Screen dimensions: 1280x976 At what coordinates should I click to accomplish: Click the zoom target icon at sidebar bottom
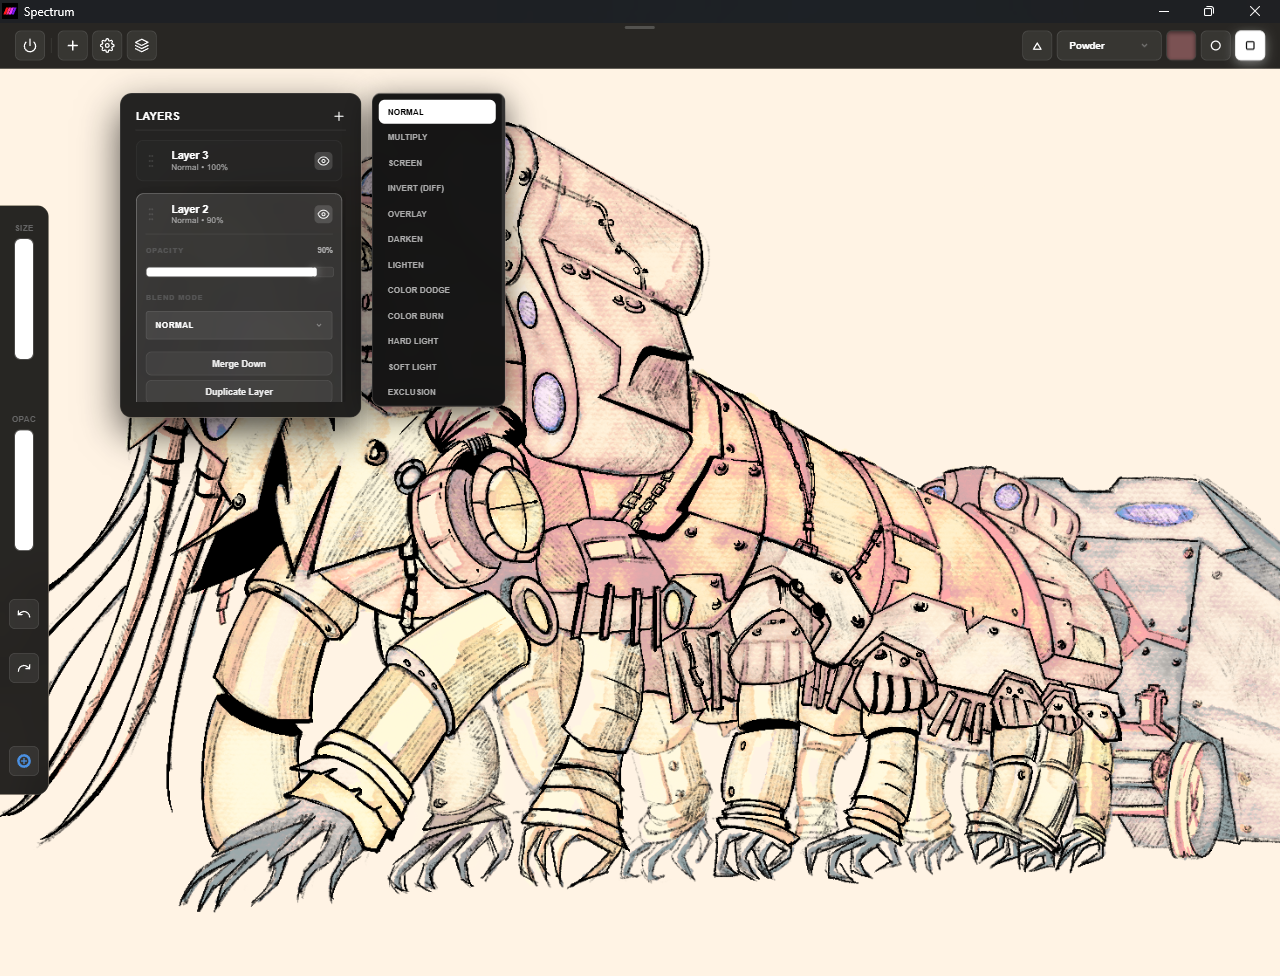24,761
